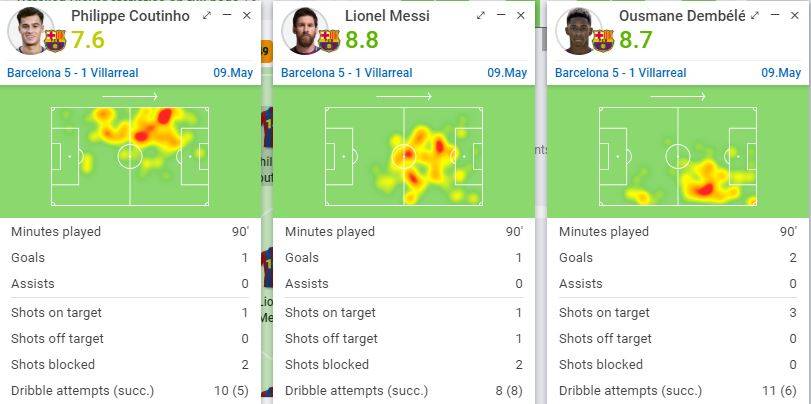This screenshot has width=811, height=404.
Task: Close the Lionel Messi panel
Action: click(x=521, y=16)
